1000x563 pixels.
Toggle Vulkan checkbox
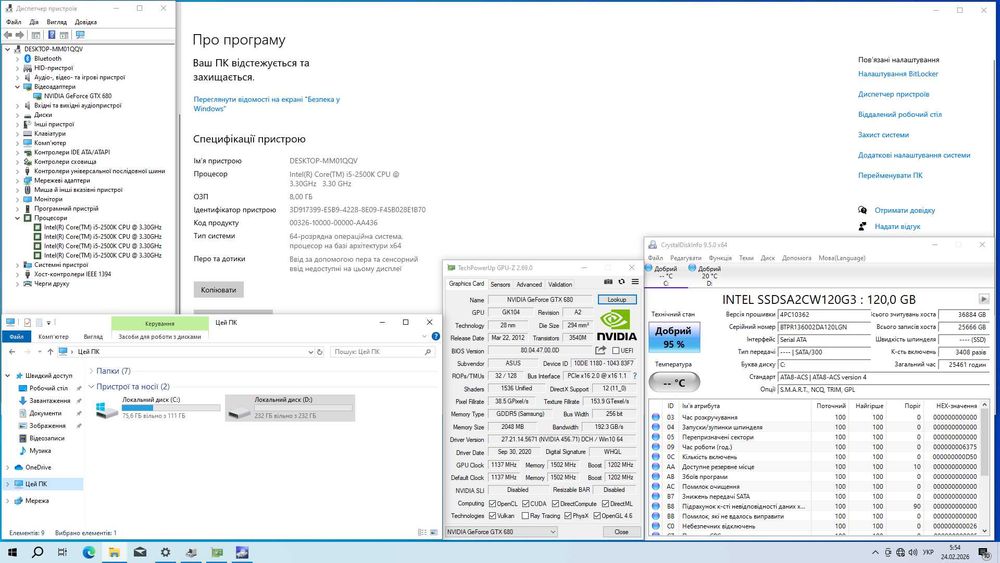(492, 515)
